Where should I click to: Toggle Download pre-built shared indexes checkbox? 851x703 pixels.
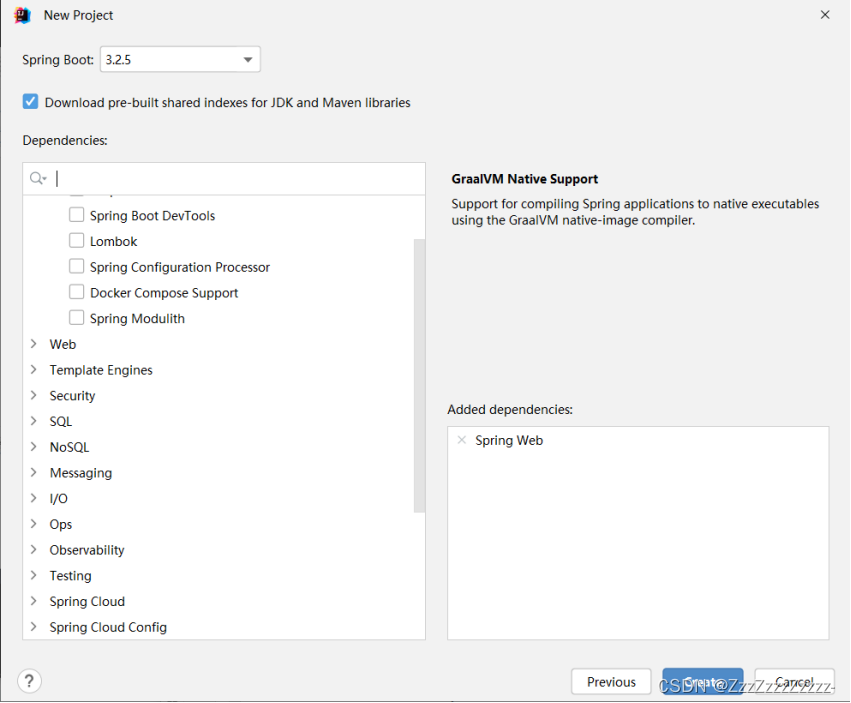pyautogui.click(x=30, y=102)
